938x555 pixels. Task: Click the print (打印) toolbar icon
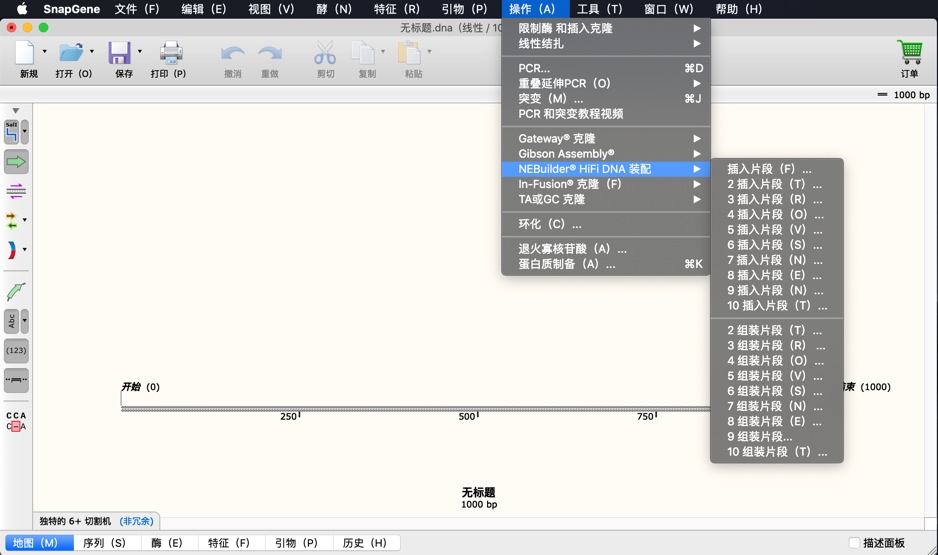tap(170, 53)
